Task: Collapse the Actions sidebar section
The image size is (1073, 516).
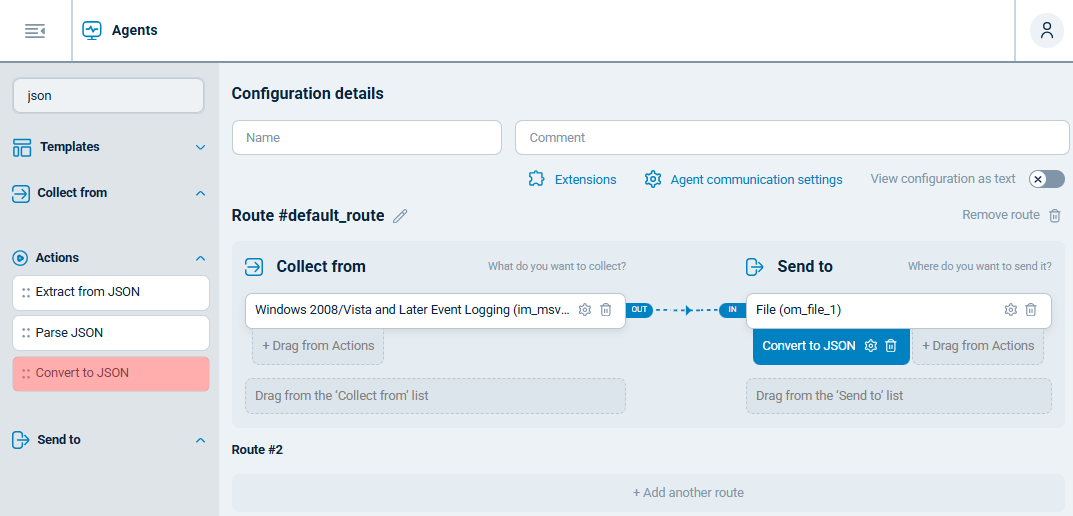Action: (200, 258)
